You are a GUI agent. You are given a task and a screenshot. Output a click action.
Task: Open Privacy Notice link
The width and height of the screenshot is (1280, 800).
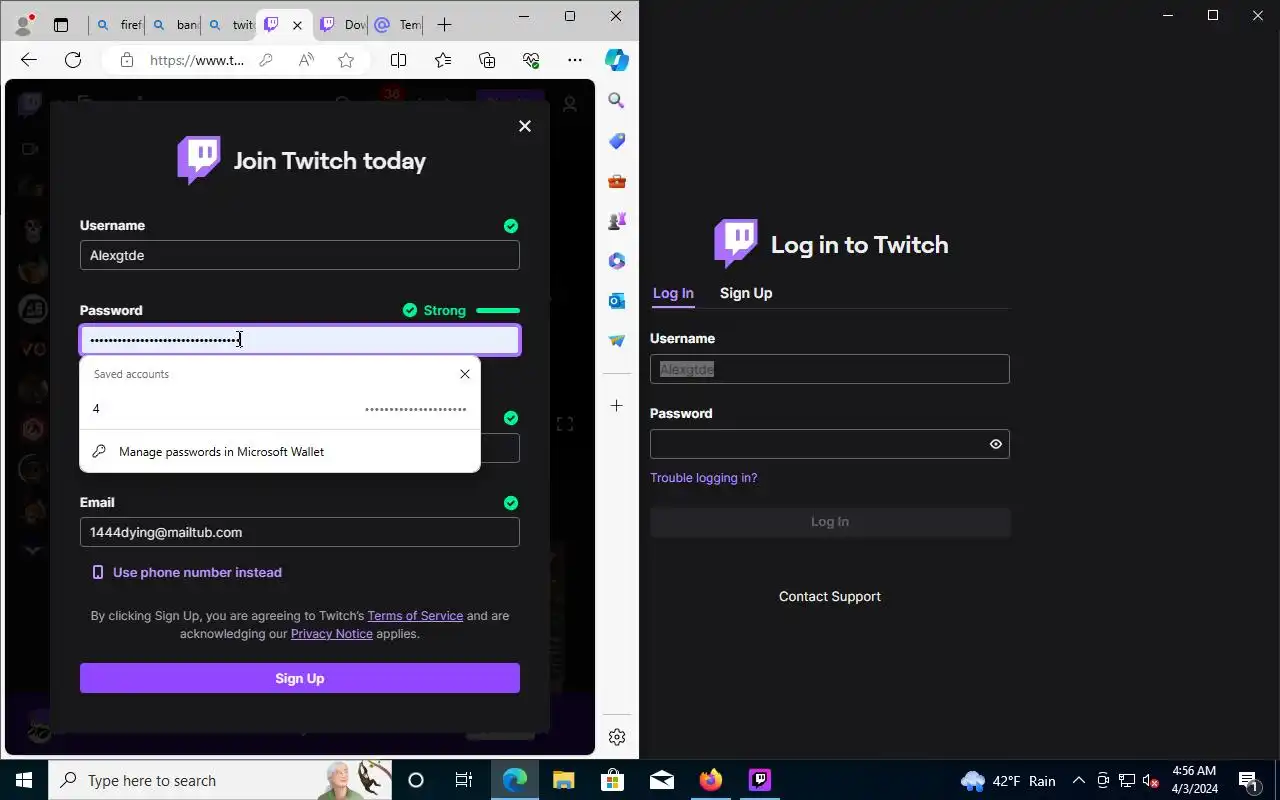331,634
